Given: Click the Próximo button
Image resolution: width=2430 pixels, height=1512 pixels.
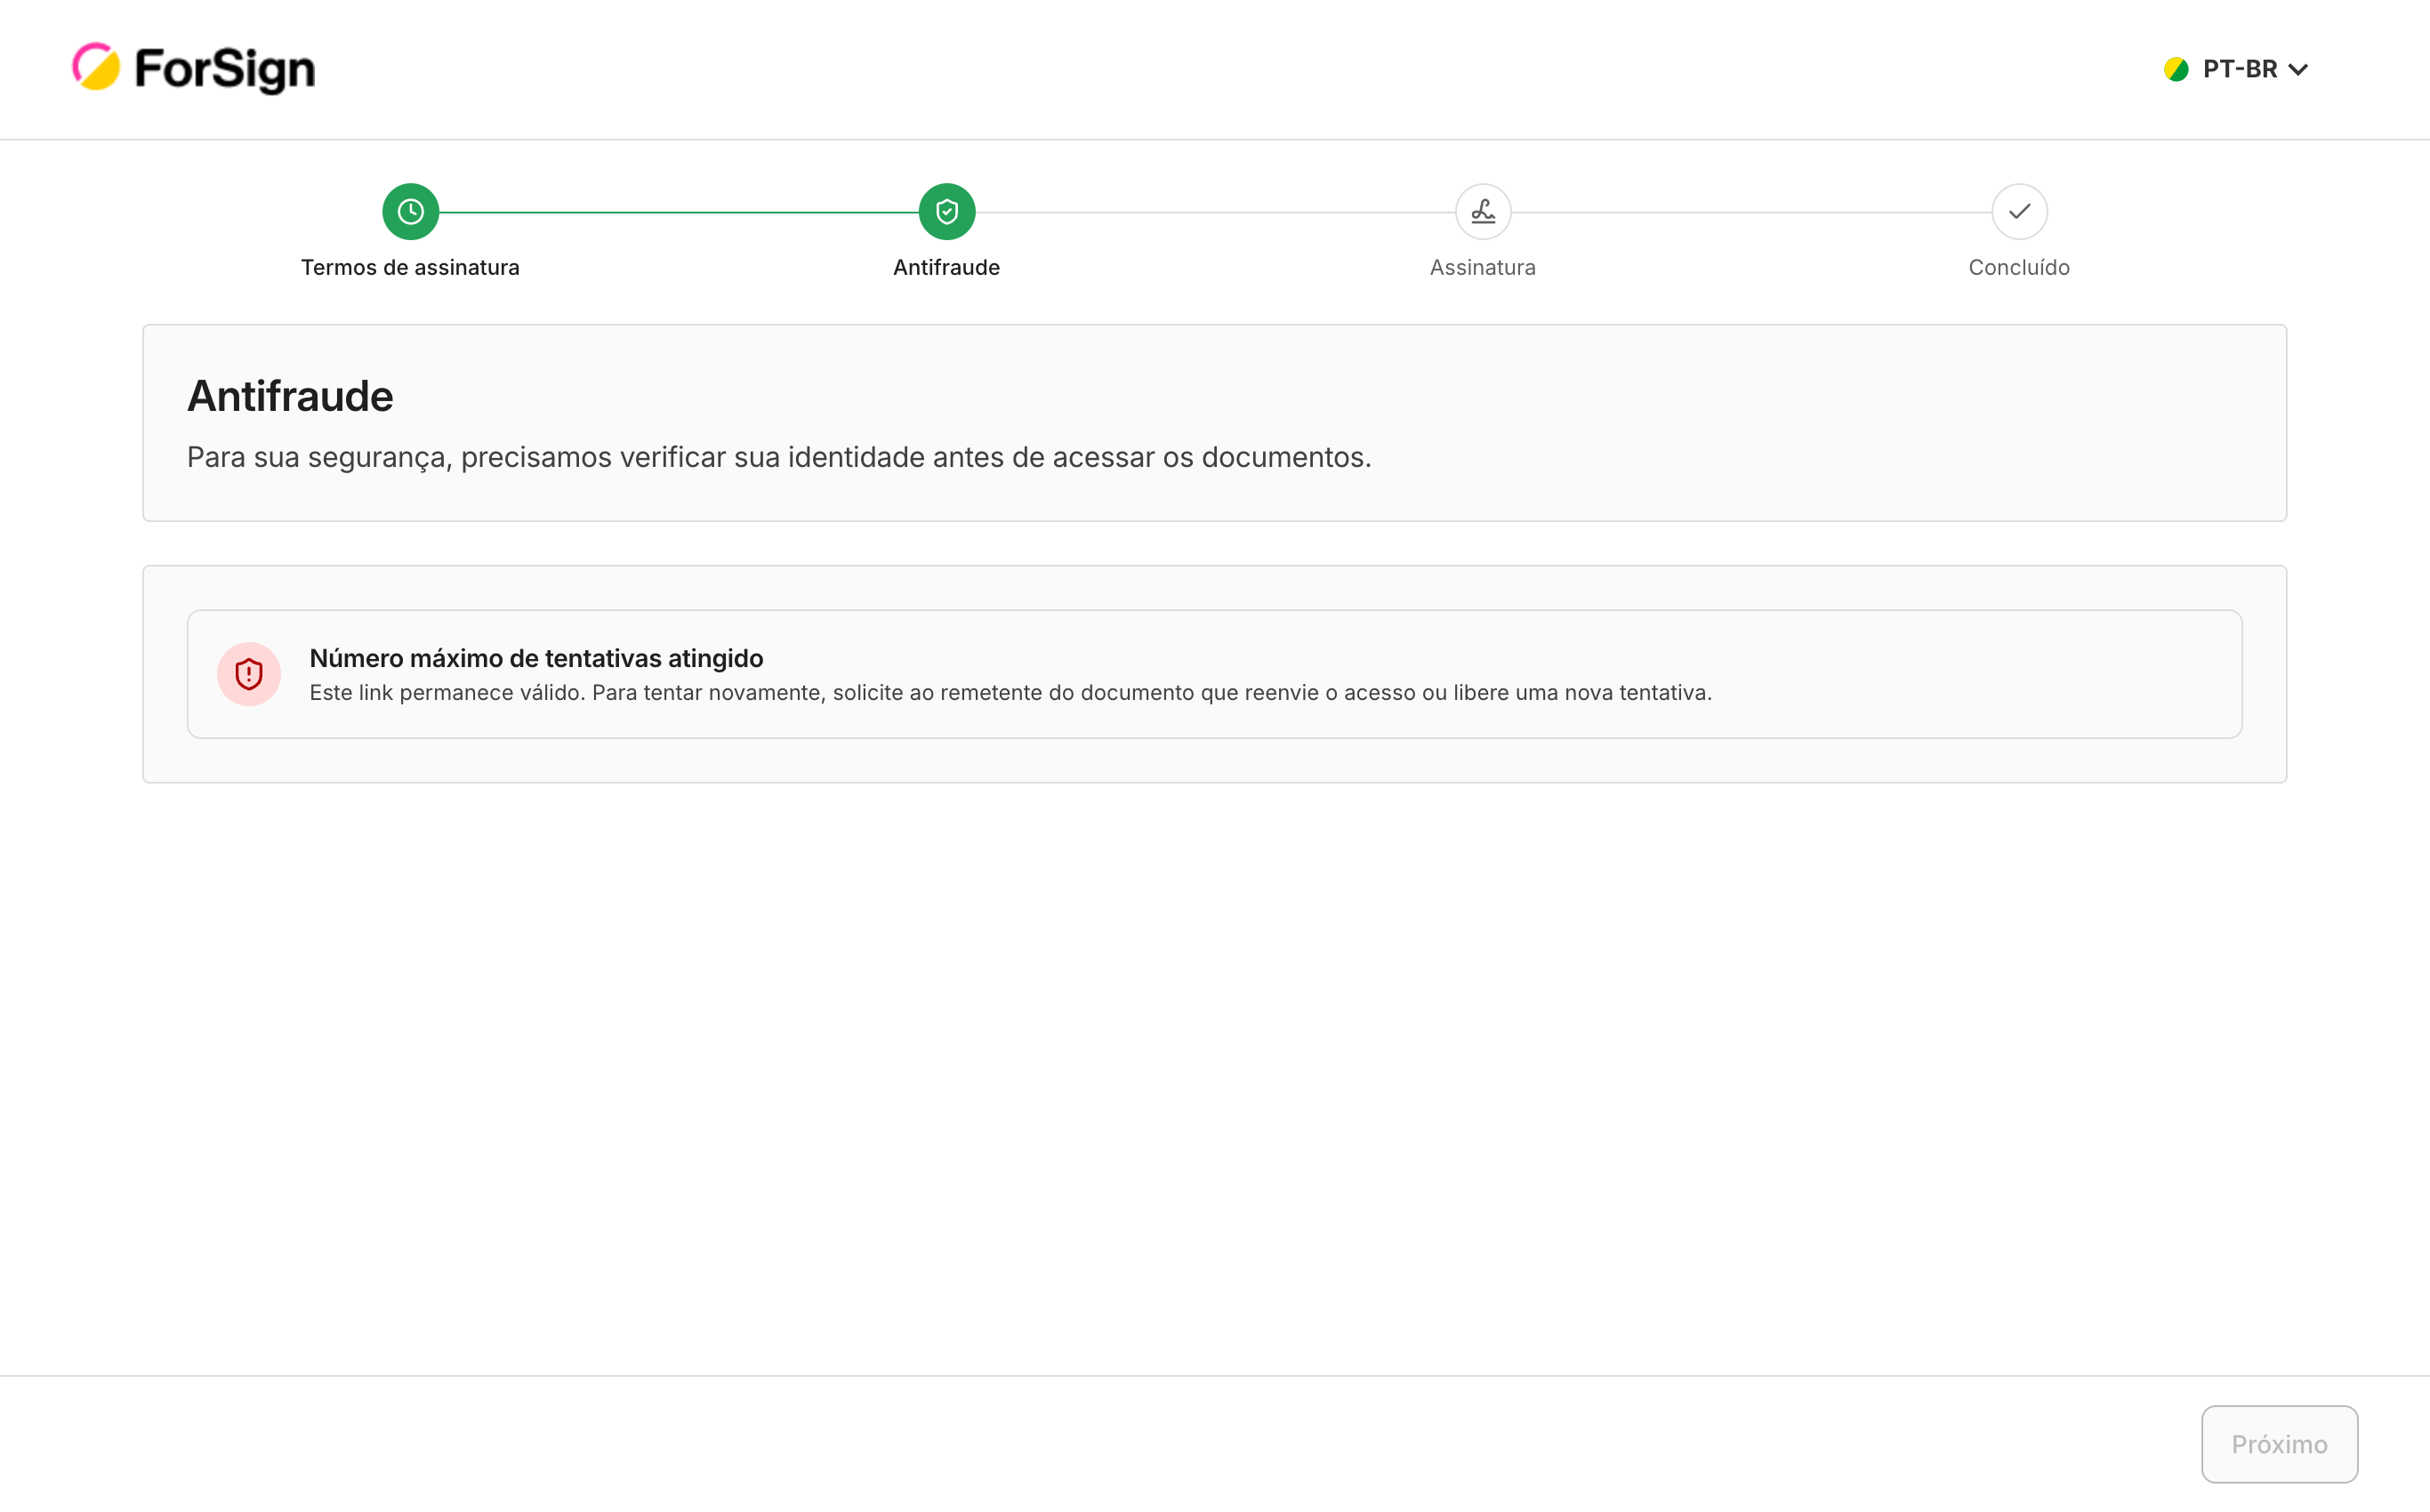Looking at the screenshot, I should tap(2279, 1444).
